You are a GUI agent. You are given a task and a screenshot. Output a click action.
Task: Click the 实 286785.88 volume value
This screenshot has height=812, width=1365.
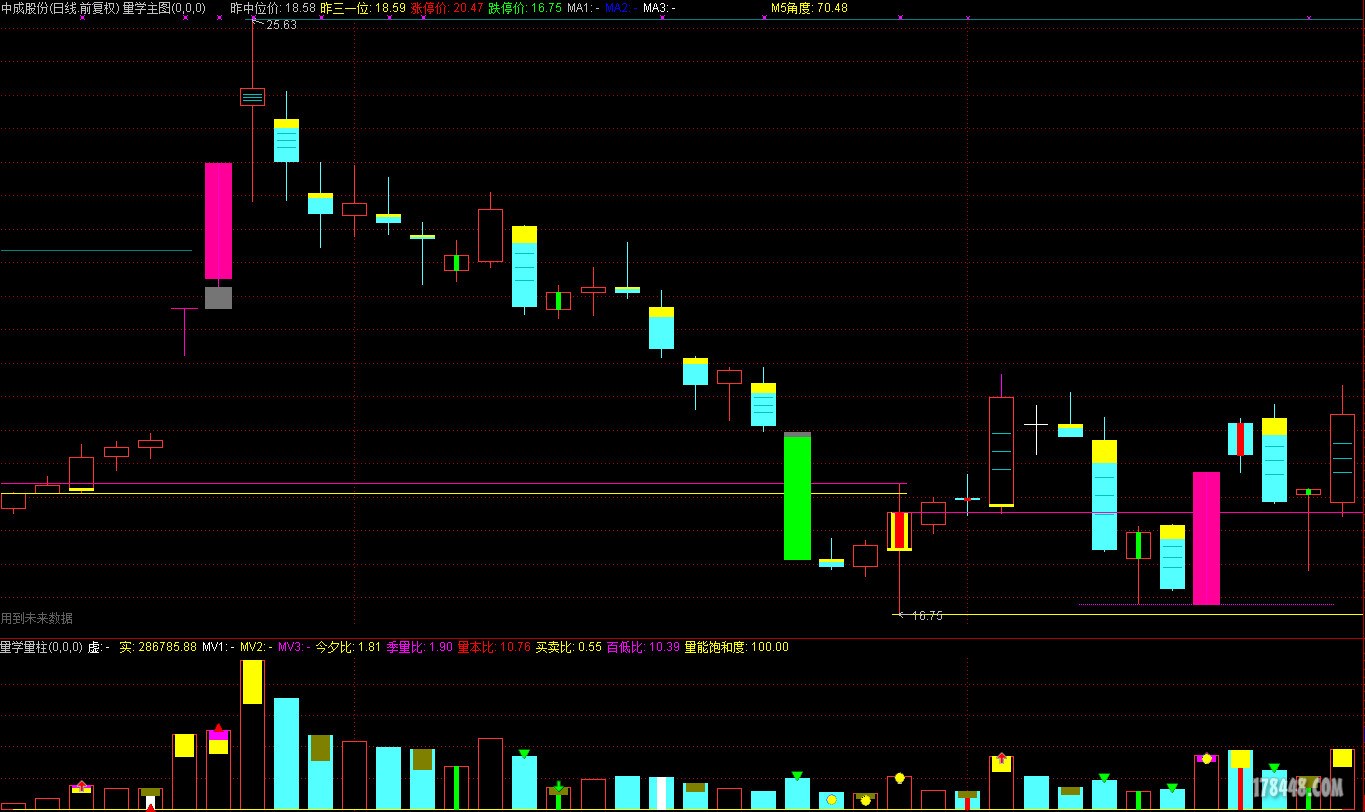(158, 648)
